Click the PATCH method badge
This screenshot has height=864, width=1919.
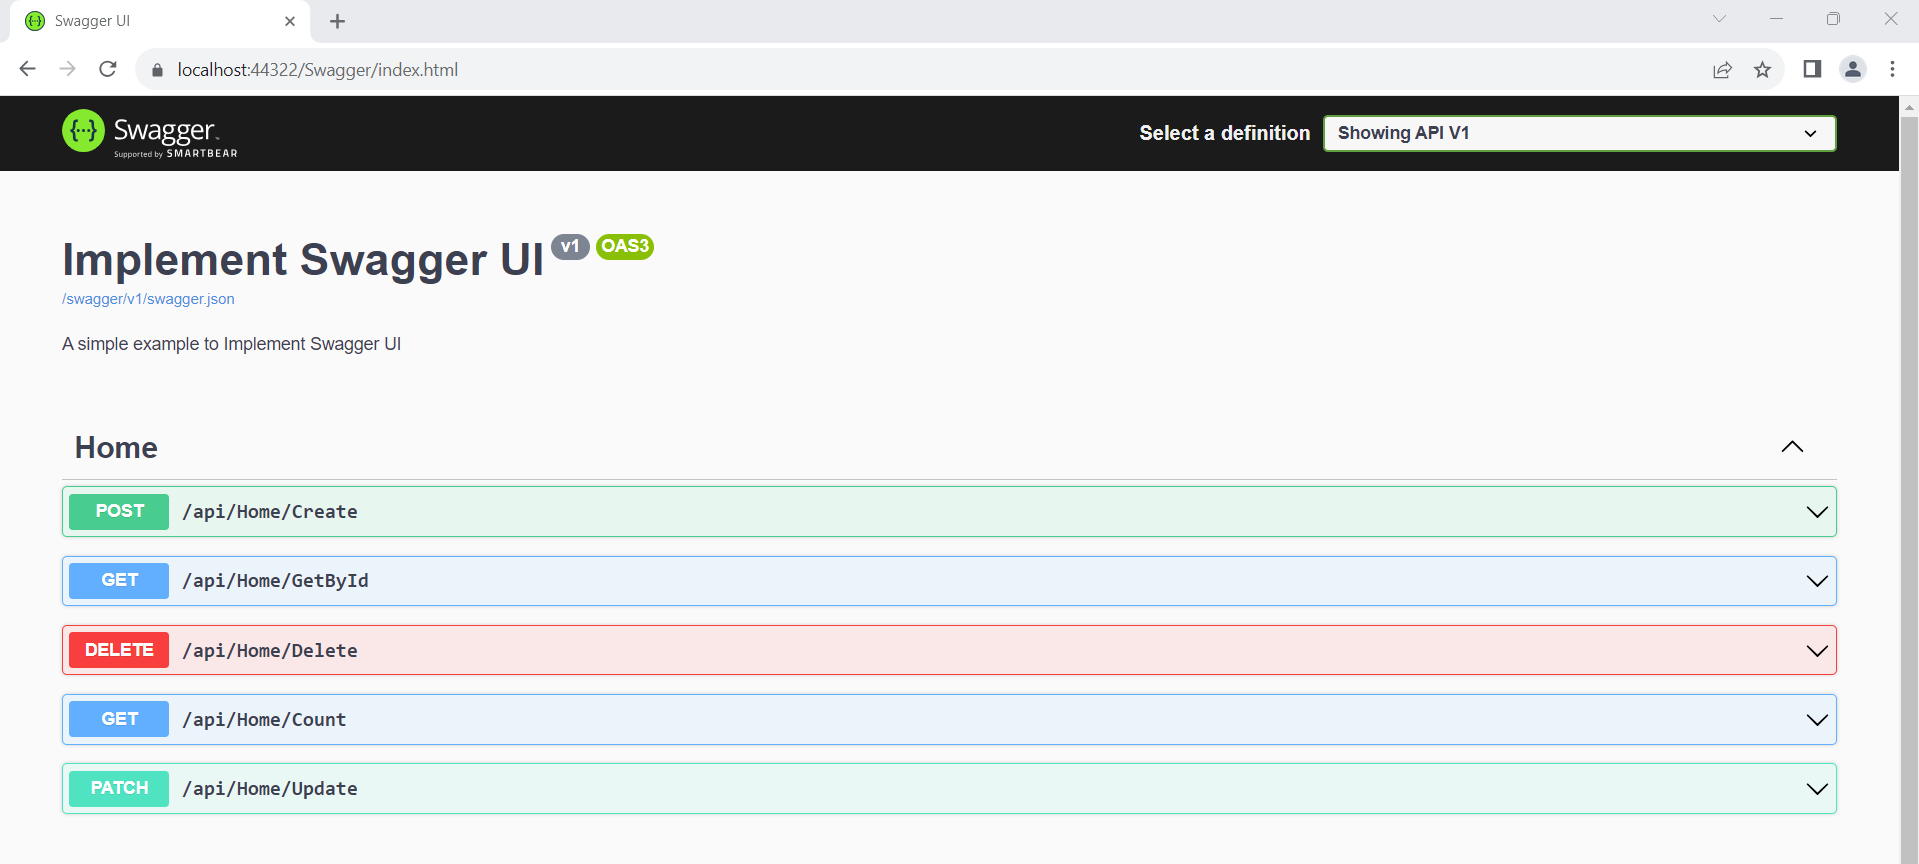[119, 788]
